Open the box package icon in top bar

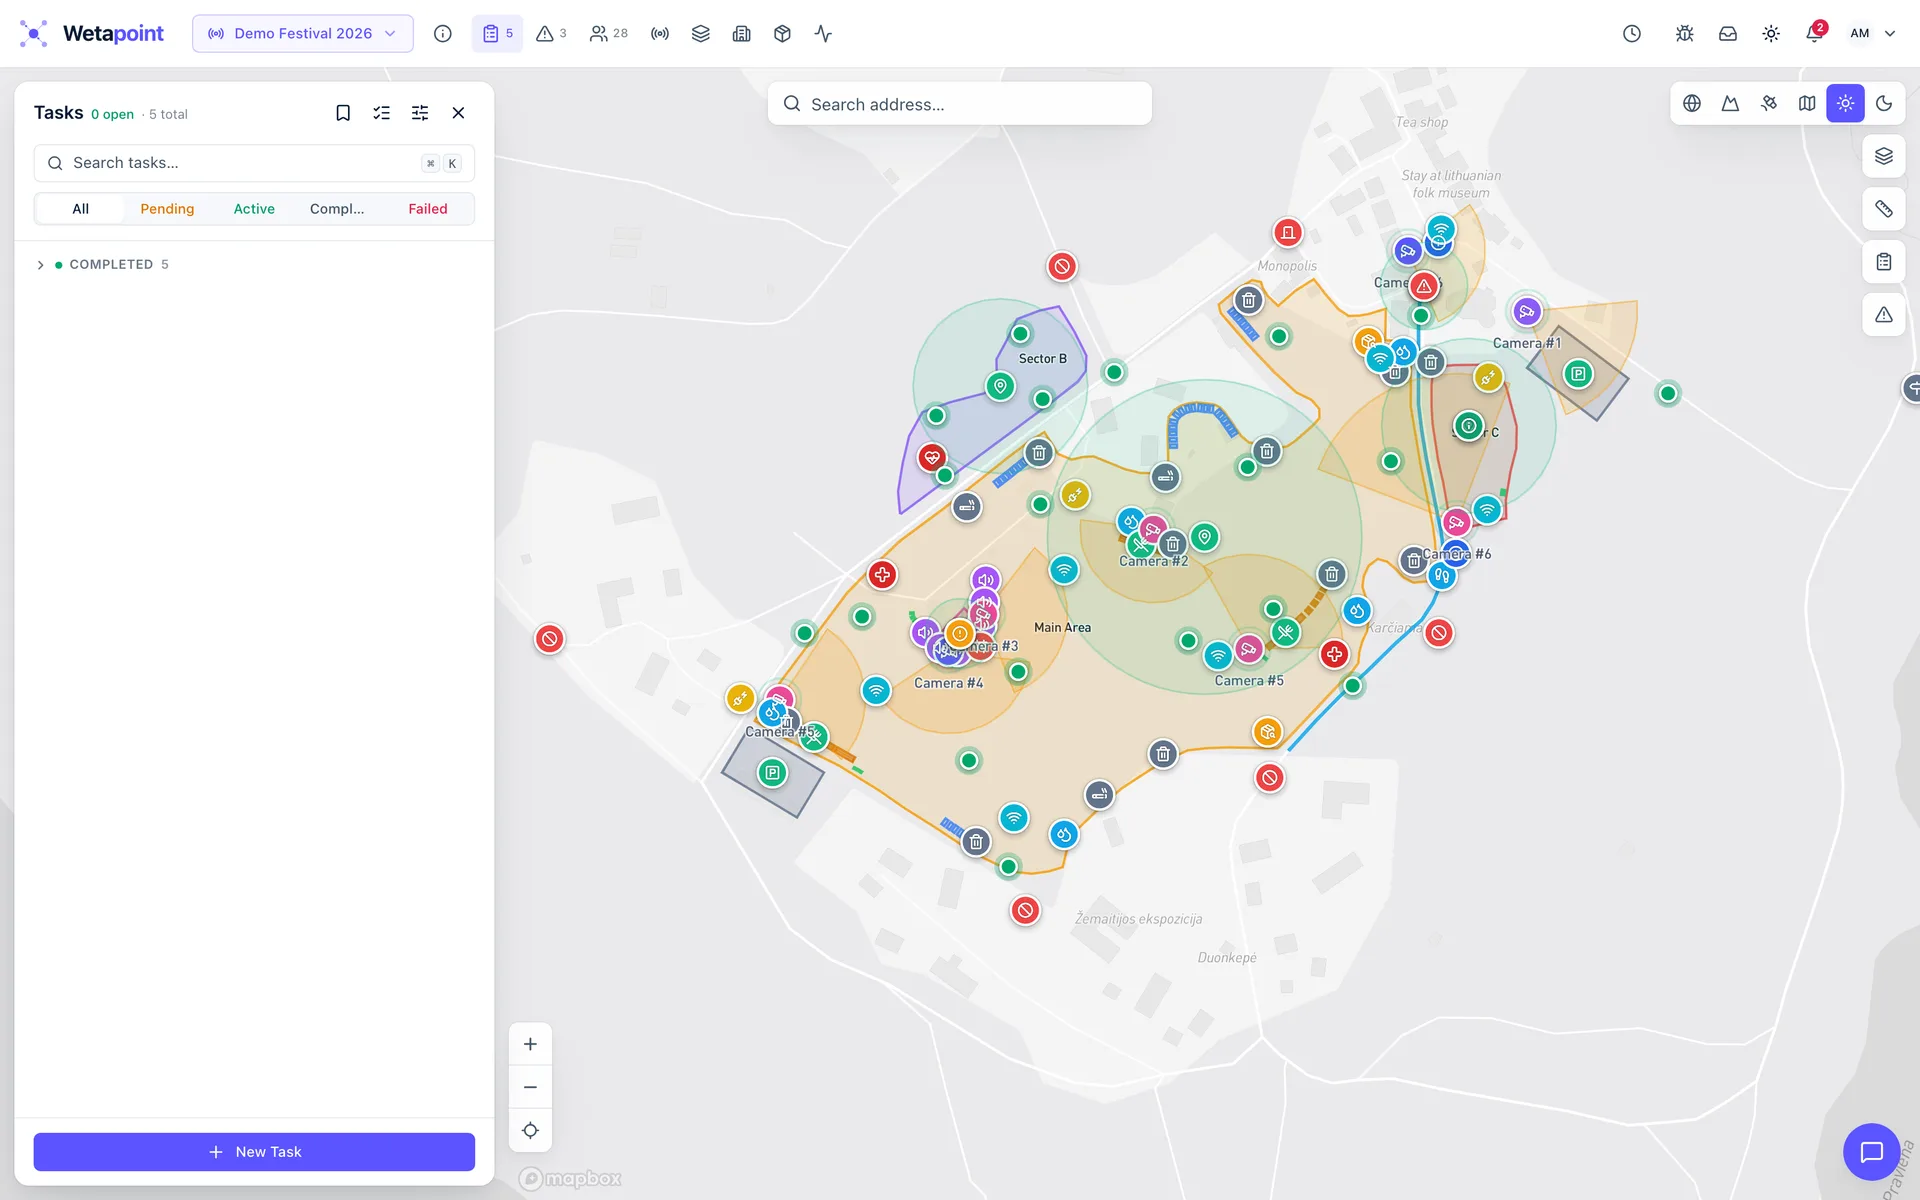782,34
